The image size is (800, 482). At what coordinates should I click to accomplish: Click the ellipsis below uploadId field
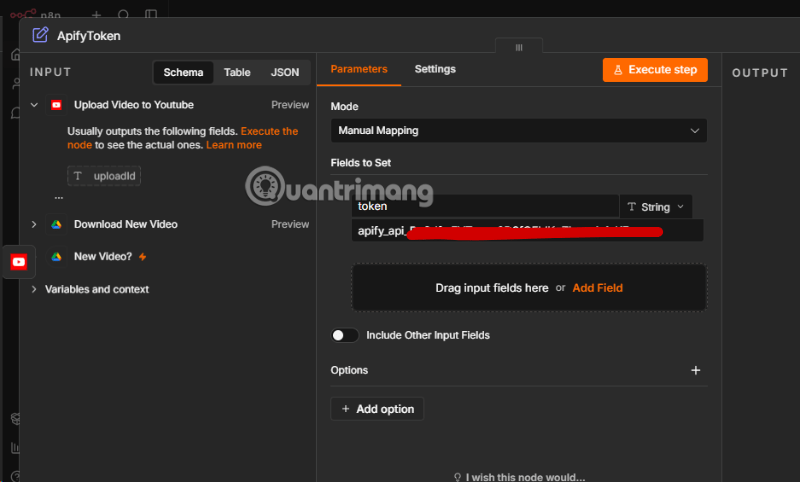pyautogui.click(x=59, y=197)
